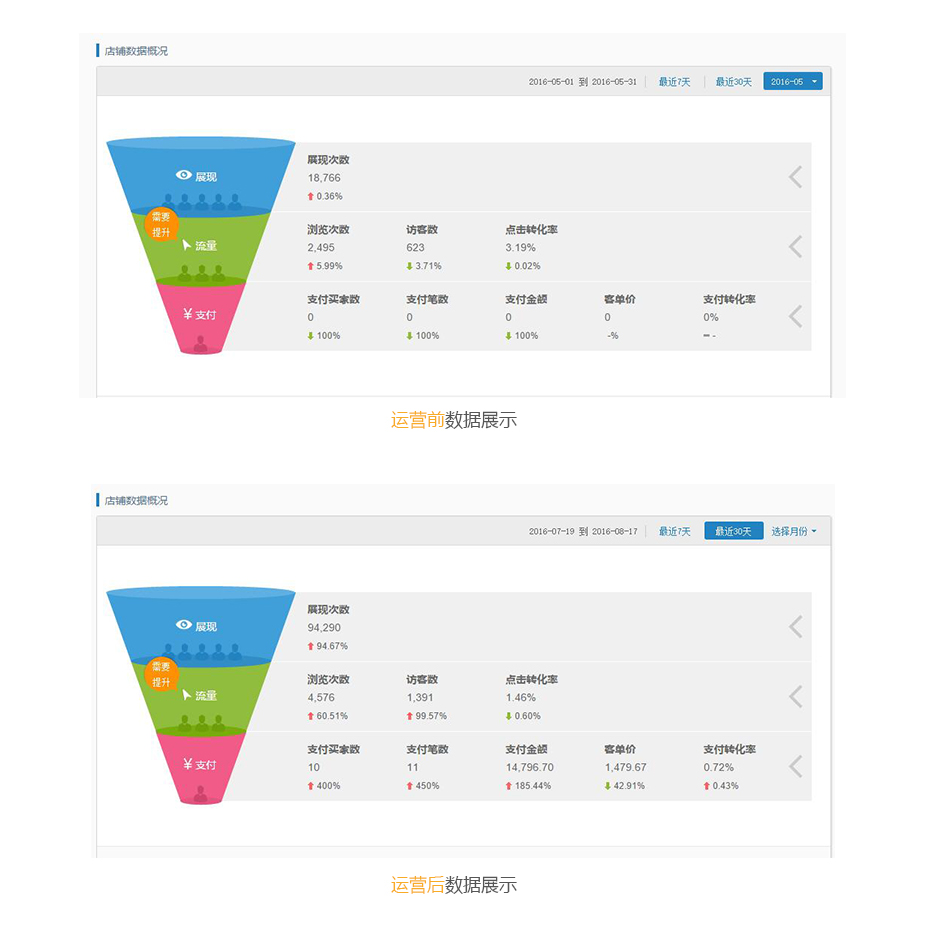
Task: Click the 展现次数 value 94,290
Action: tap(324, 627)
